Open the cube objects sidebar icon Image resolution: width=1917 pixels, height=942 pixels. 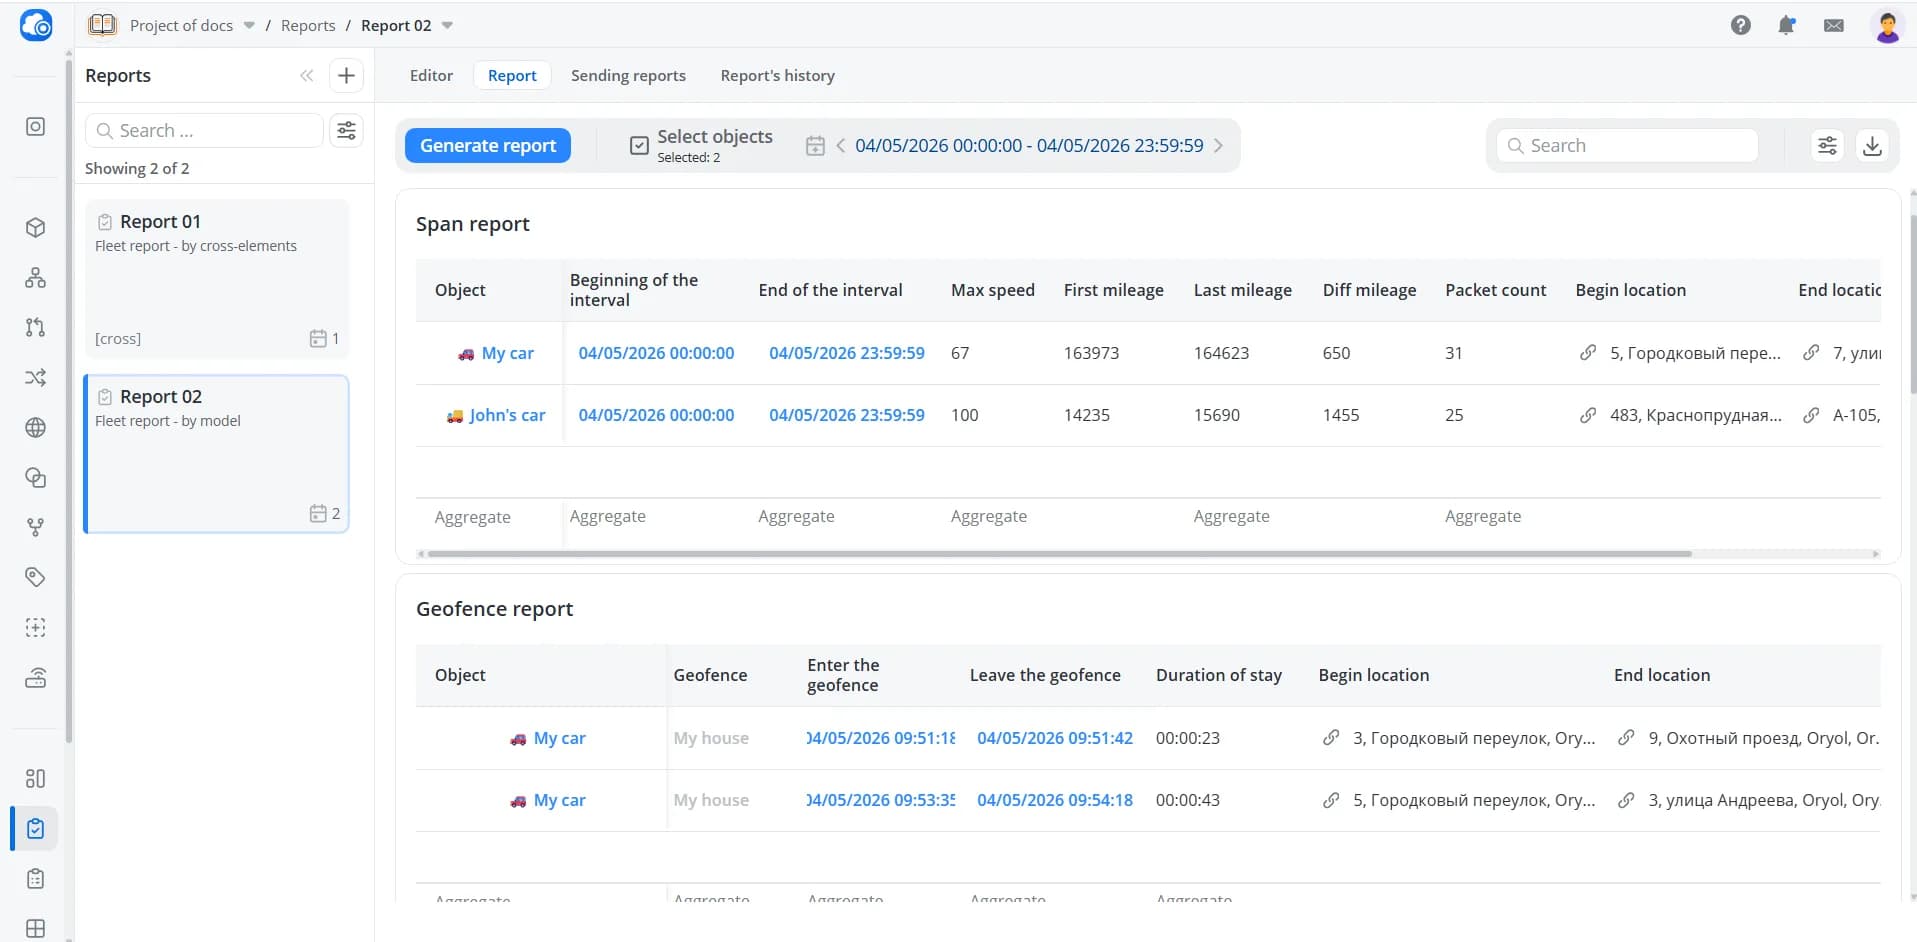click(35, 228)
